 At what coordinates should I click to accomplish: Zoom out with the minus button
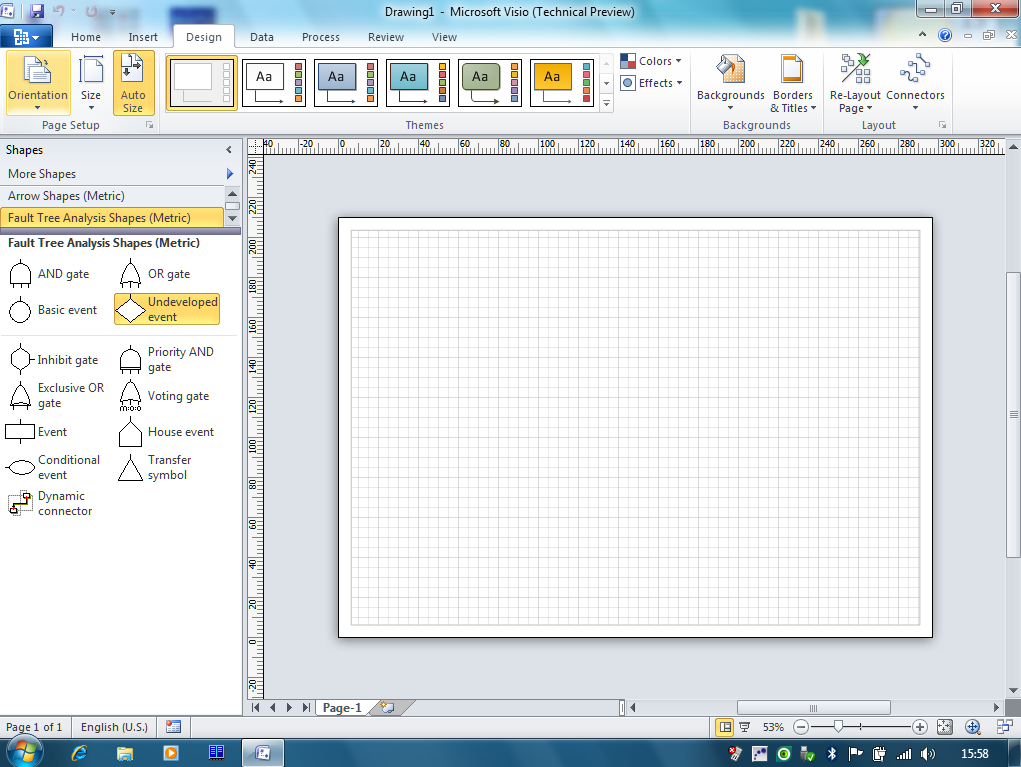pos(801,727)
